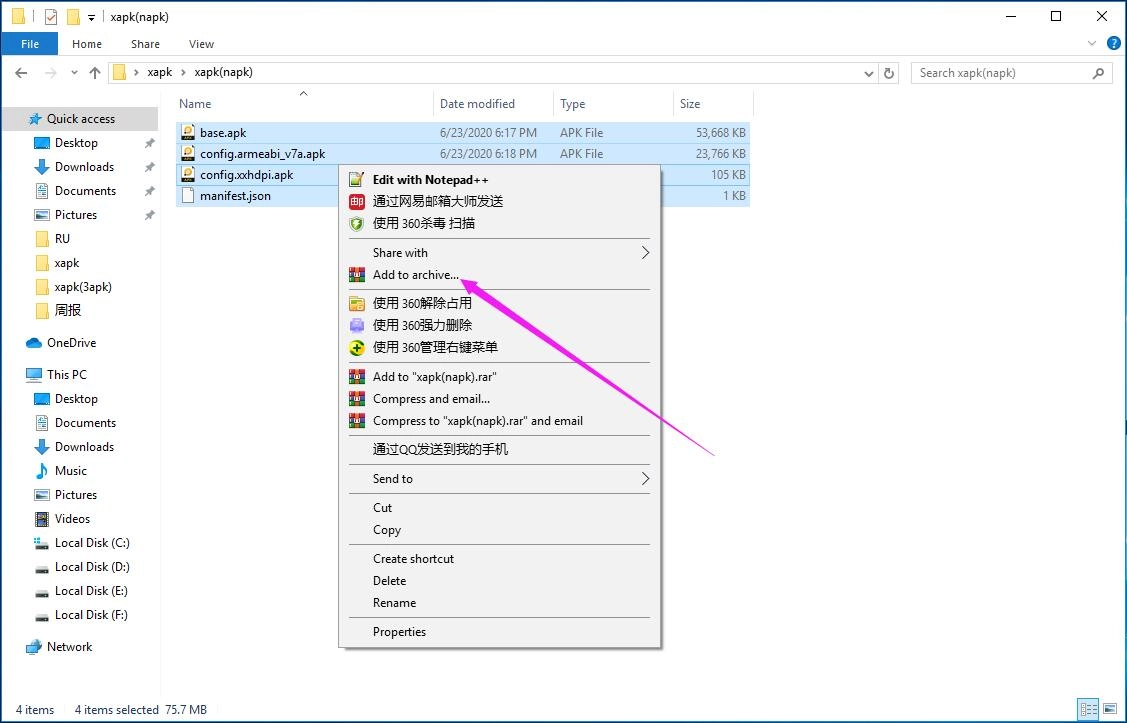Unpin Downloads from Quick access
The width and height of the screenshot is (1127, 723).
tap(149, 167)
